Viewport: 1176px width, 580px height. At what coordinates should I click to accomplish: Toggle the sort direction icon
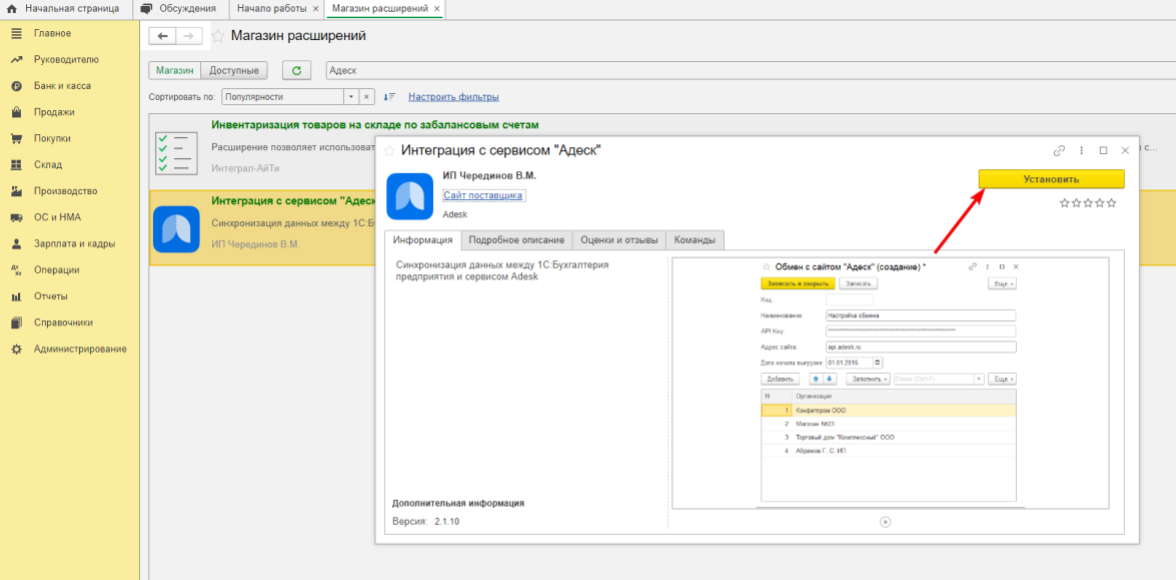[x=389, y=97]
